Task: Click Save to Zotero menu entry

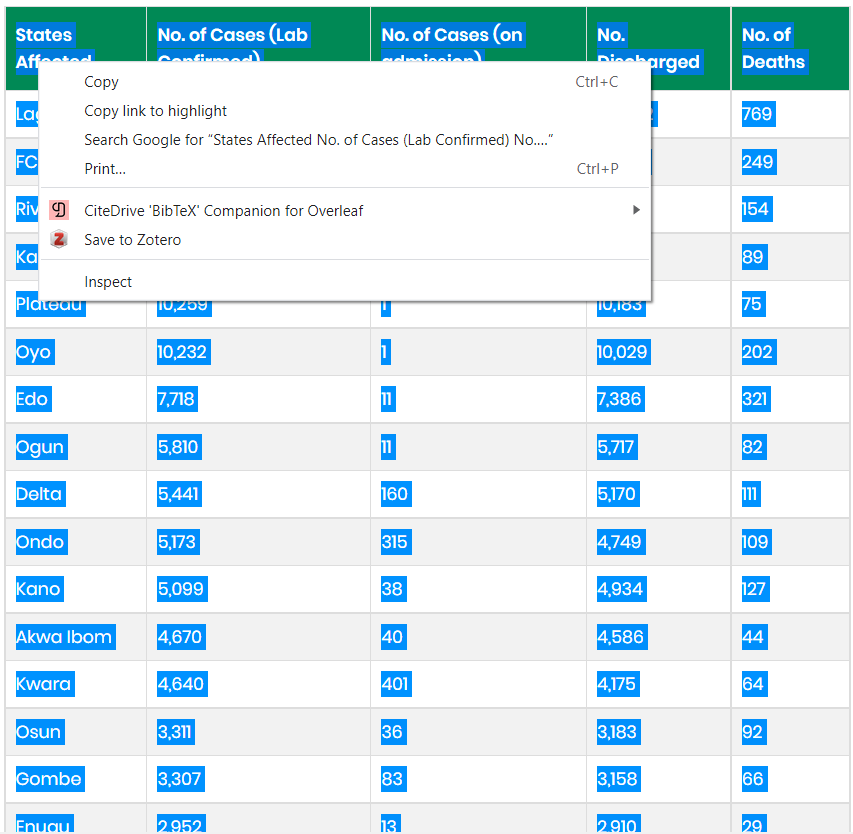Action: (x=132, y=240)
